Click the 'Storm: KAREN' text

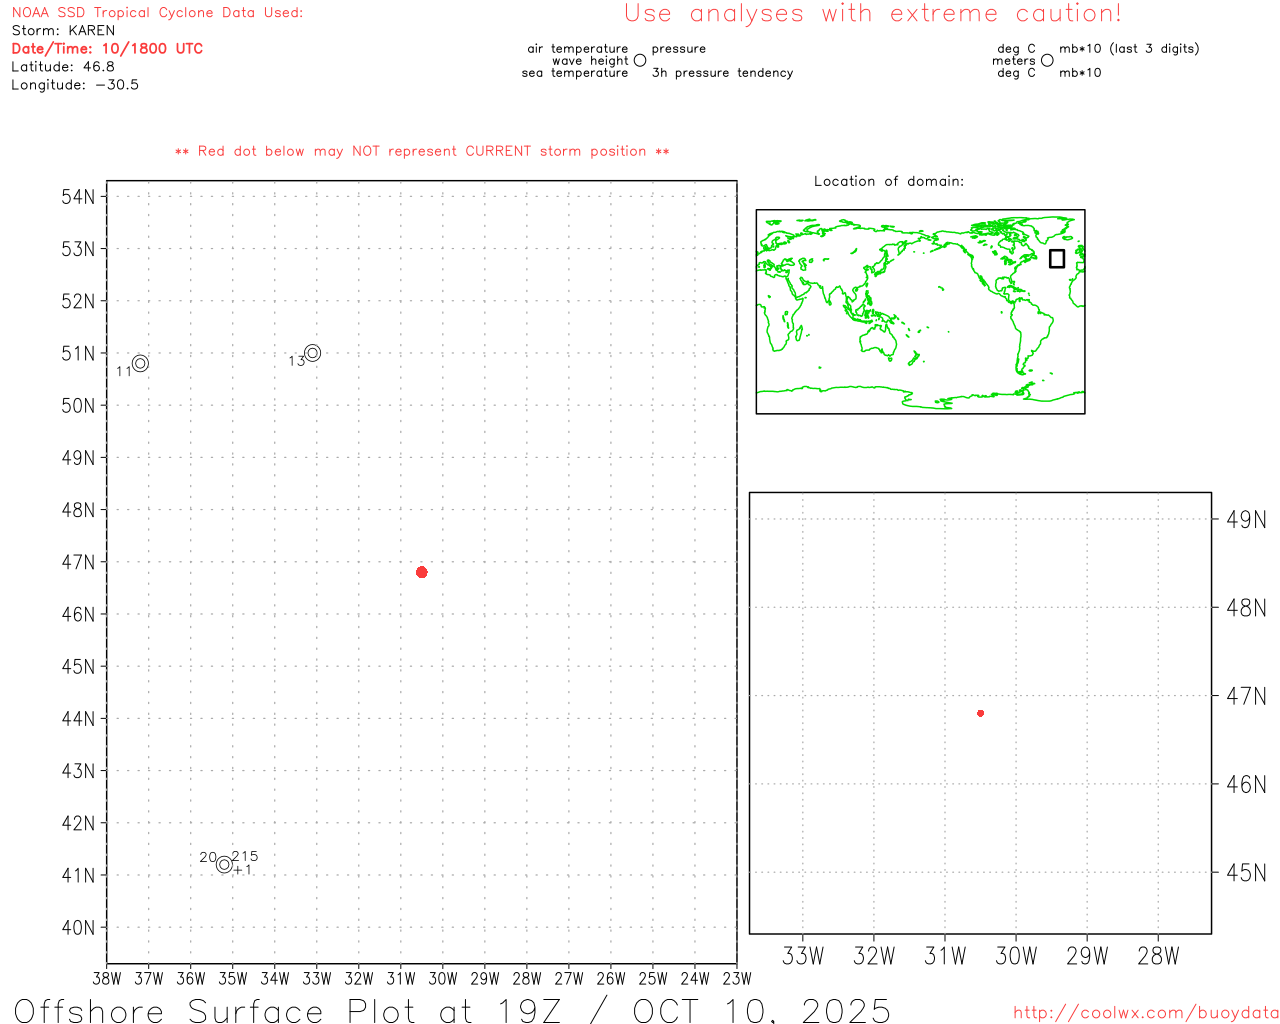pos(63,30)
